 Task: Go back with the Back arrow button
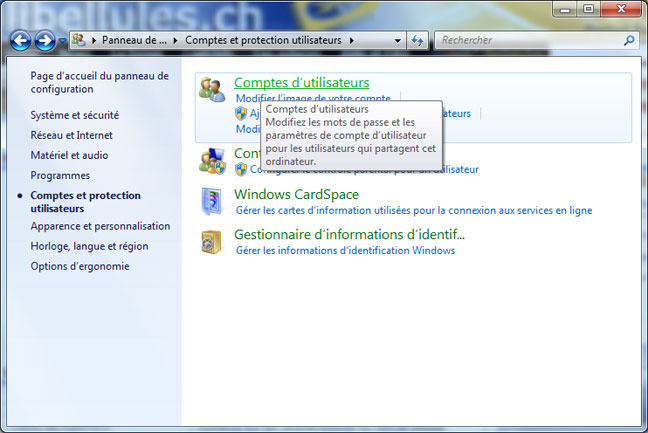(x=20, y=41)
